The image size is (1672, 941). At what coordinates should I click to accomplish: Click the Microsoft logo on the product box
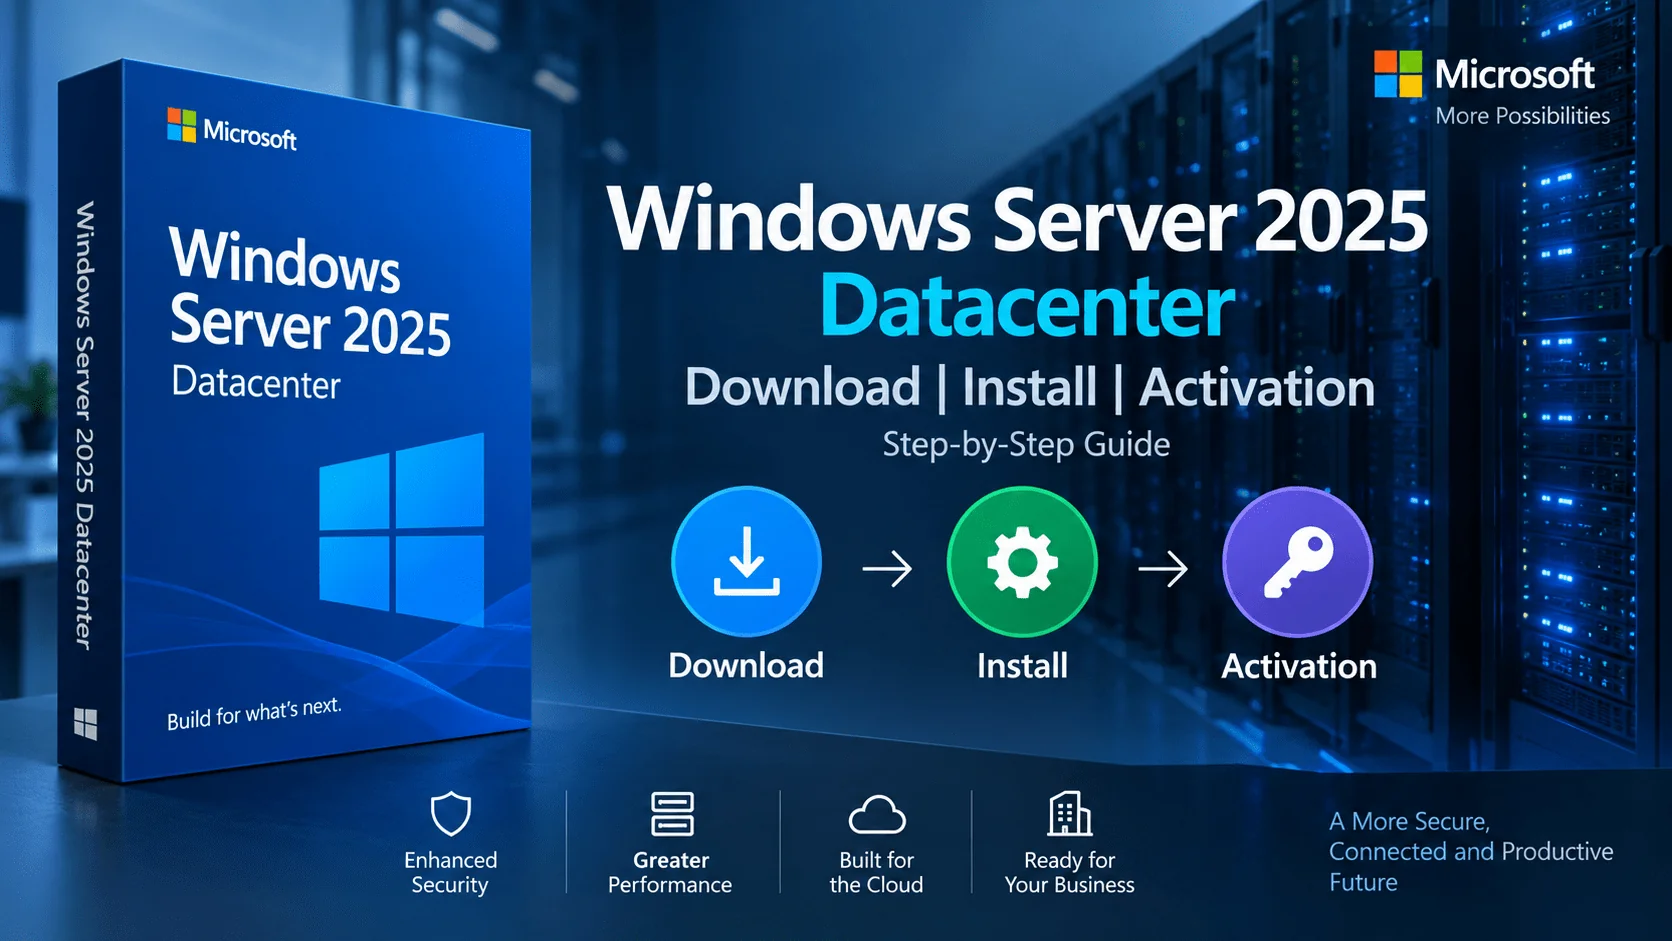232,130
